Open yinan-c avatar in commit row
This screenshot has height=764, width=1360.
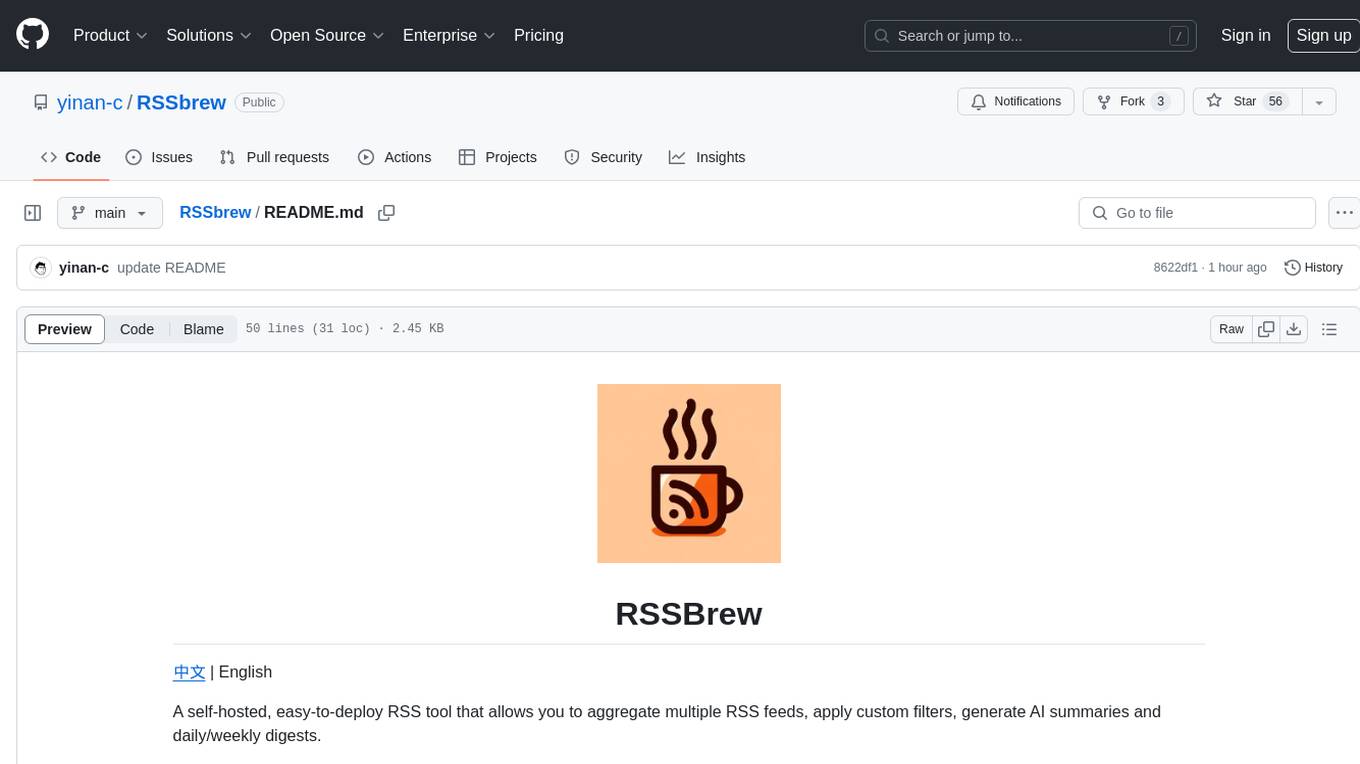tap(41, 268)
